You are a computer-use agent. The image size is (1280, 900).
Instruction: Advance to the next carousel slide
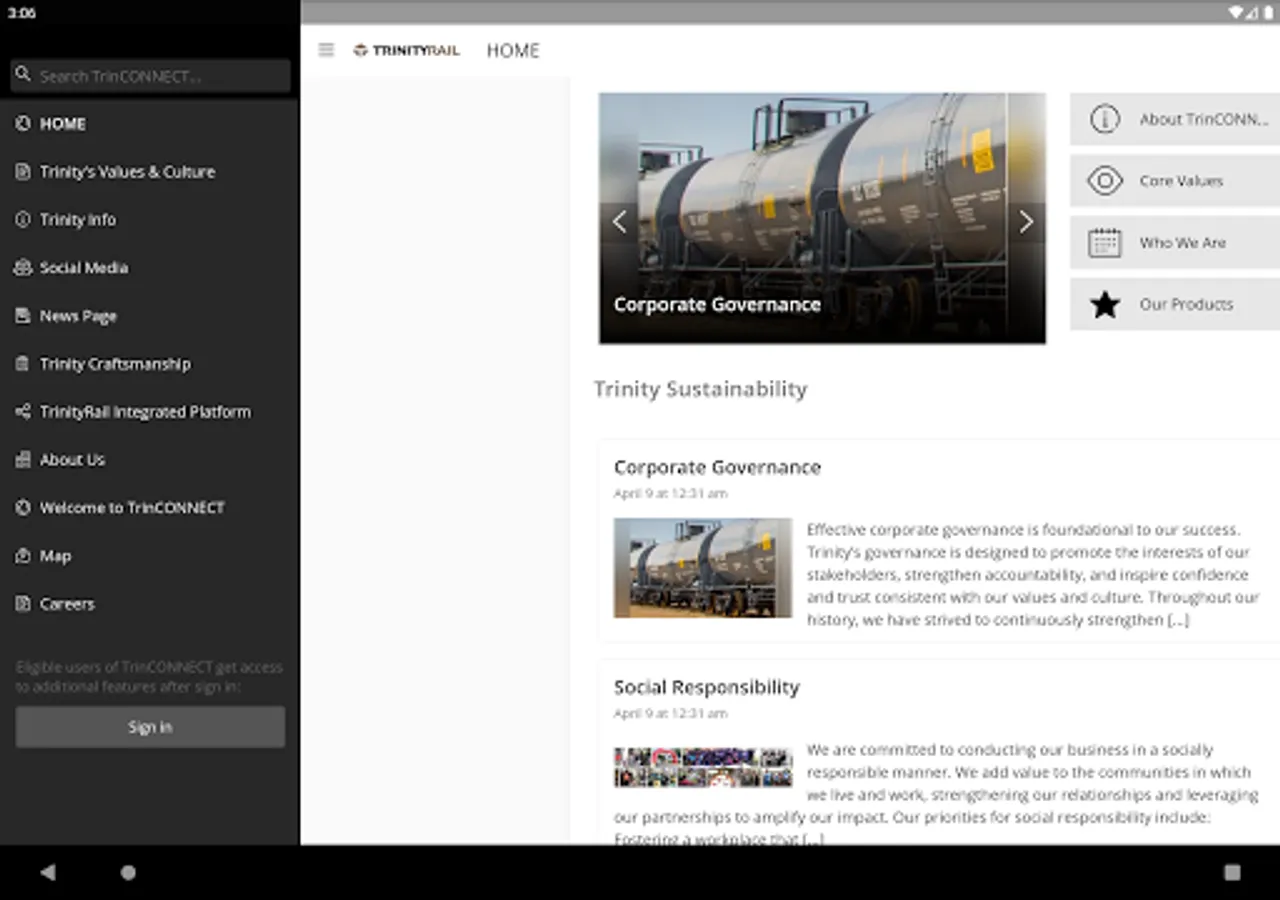pyautogui.click(x=1026, y=222)
